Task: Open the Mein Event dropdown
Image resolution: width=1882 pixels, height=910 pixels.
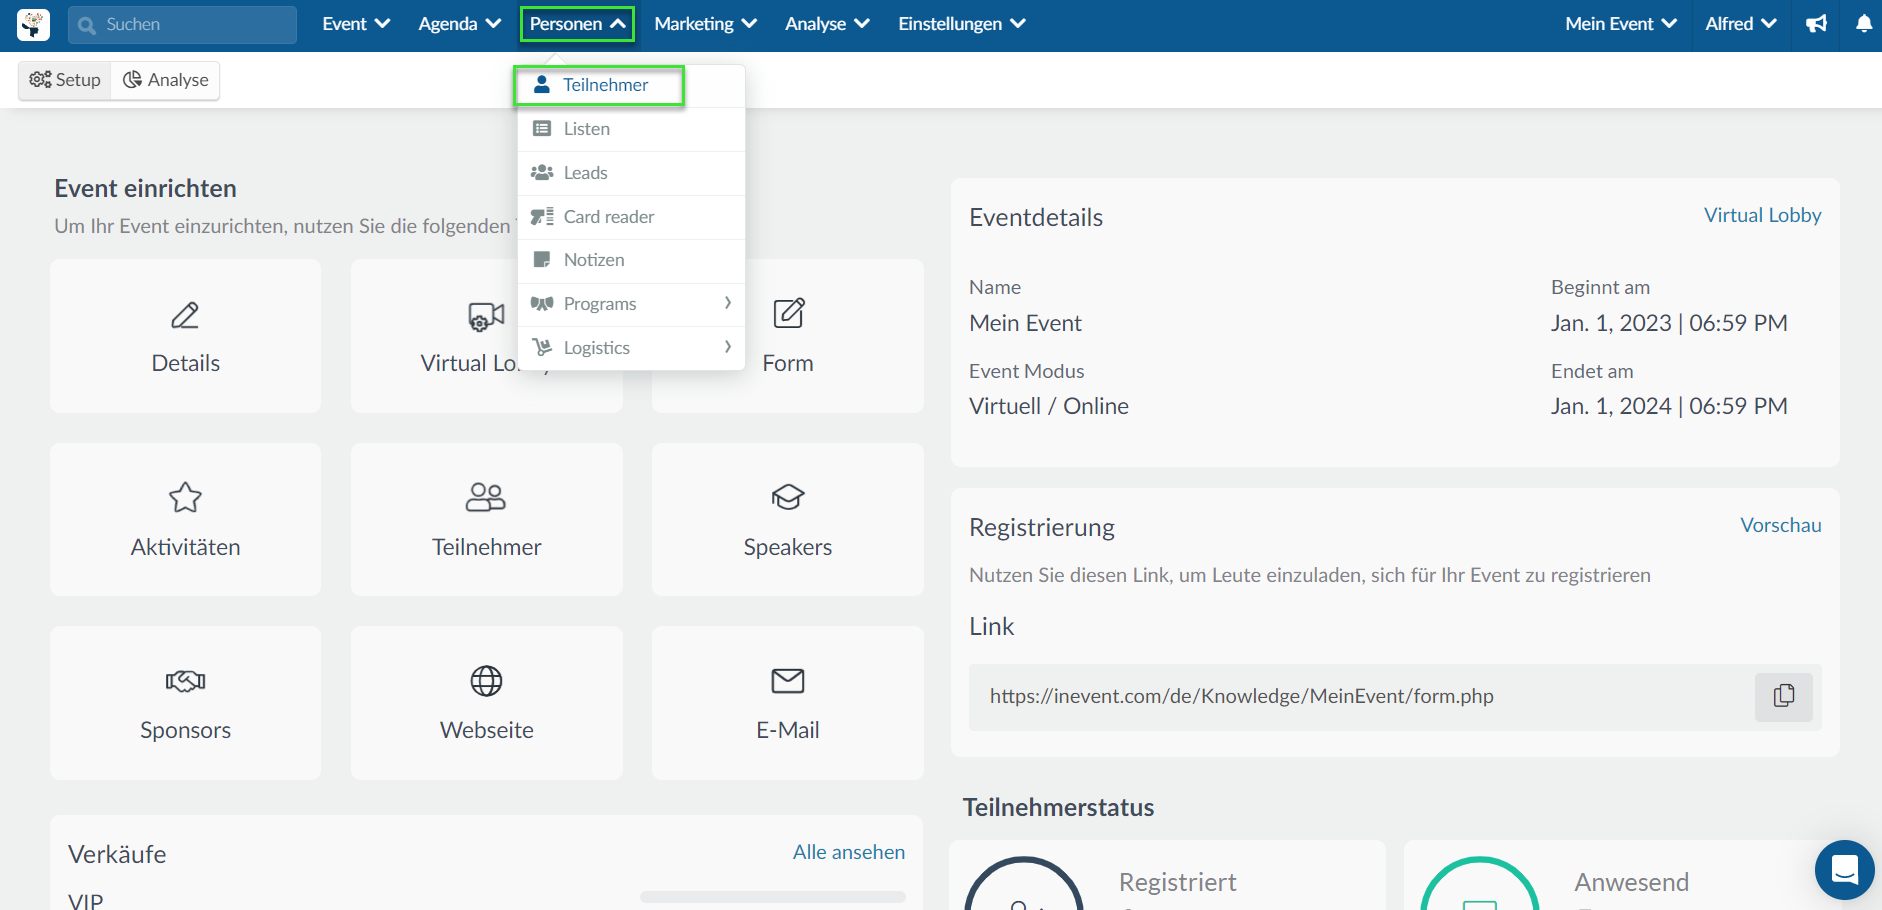Action: (1621, 24)
